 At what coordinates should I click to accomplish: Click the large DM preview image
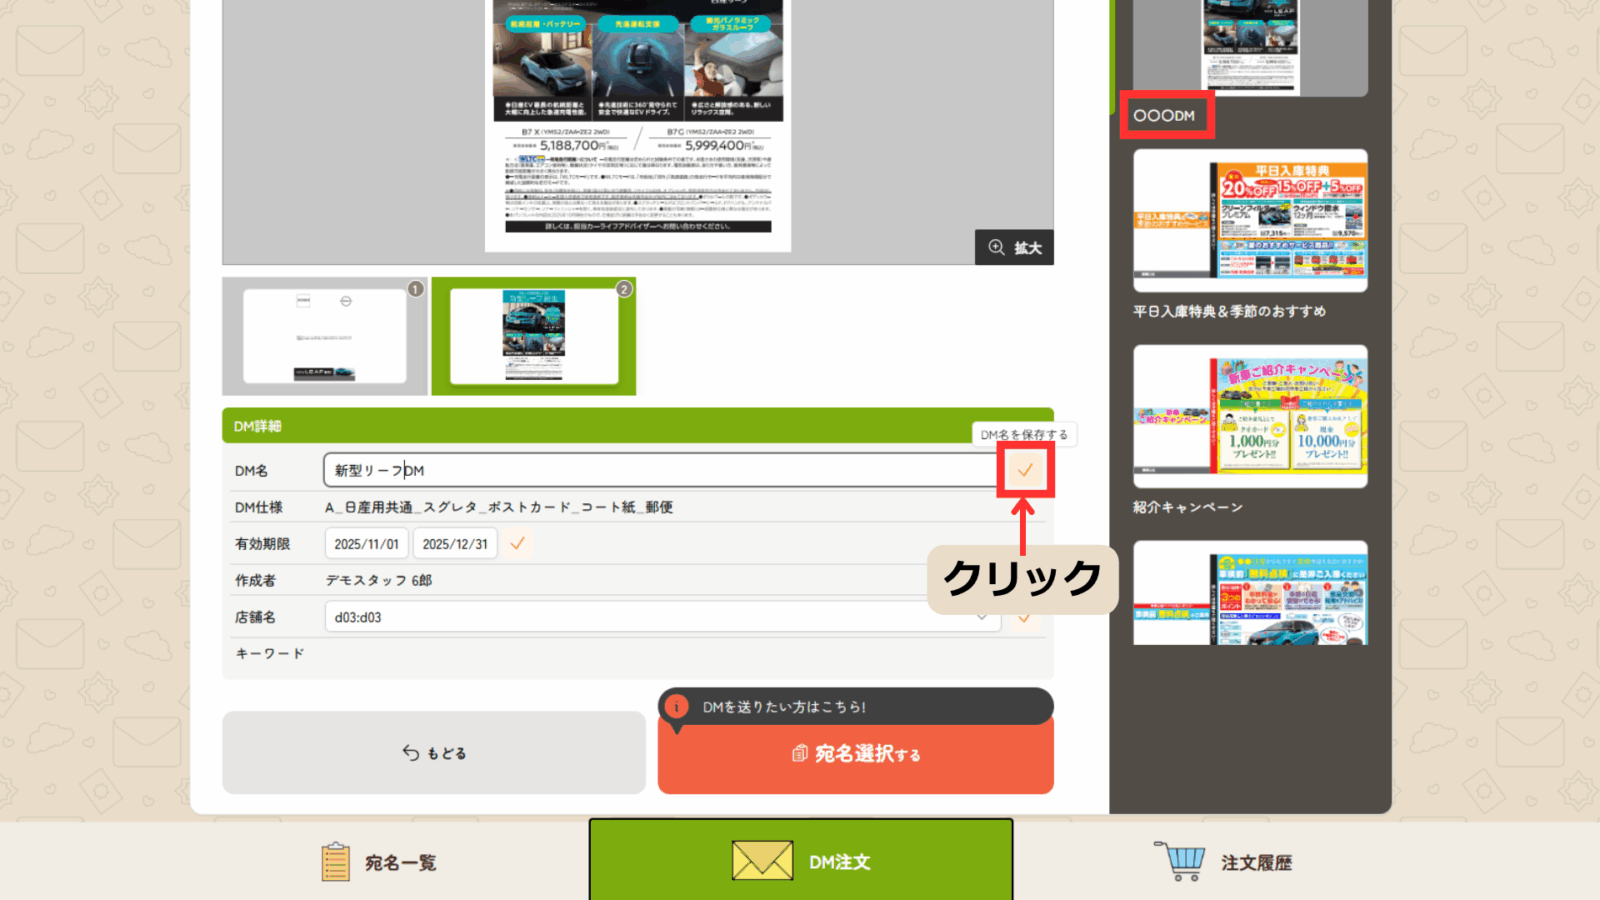[638, 125]
